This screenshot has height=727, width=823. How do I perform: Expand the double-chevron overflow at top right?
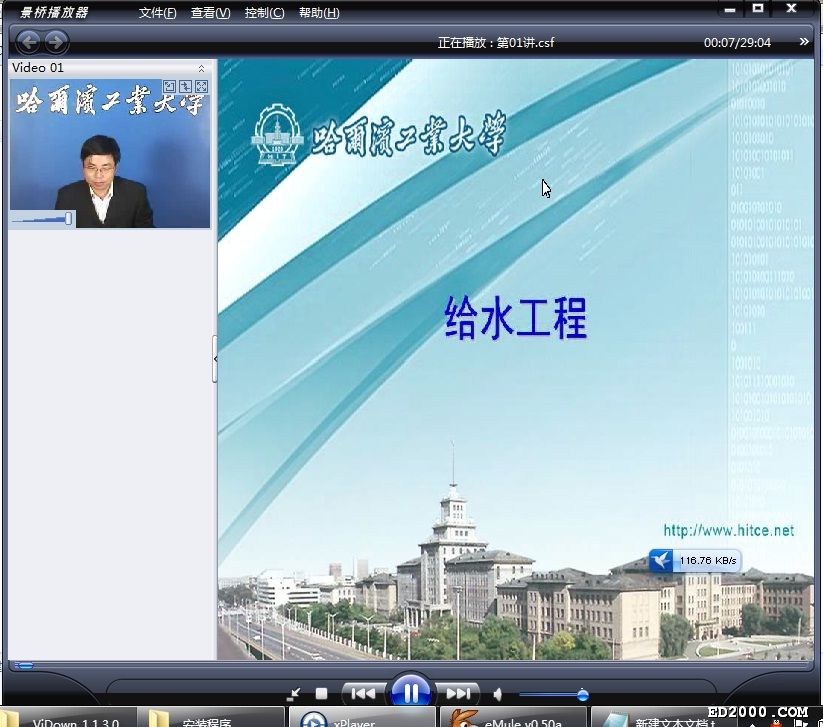(x=804, y=41)
